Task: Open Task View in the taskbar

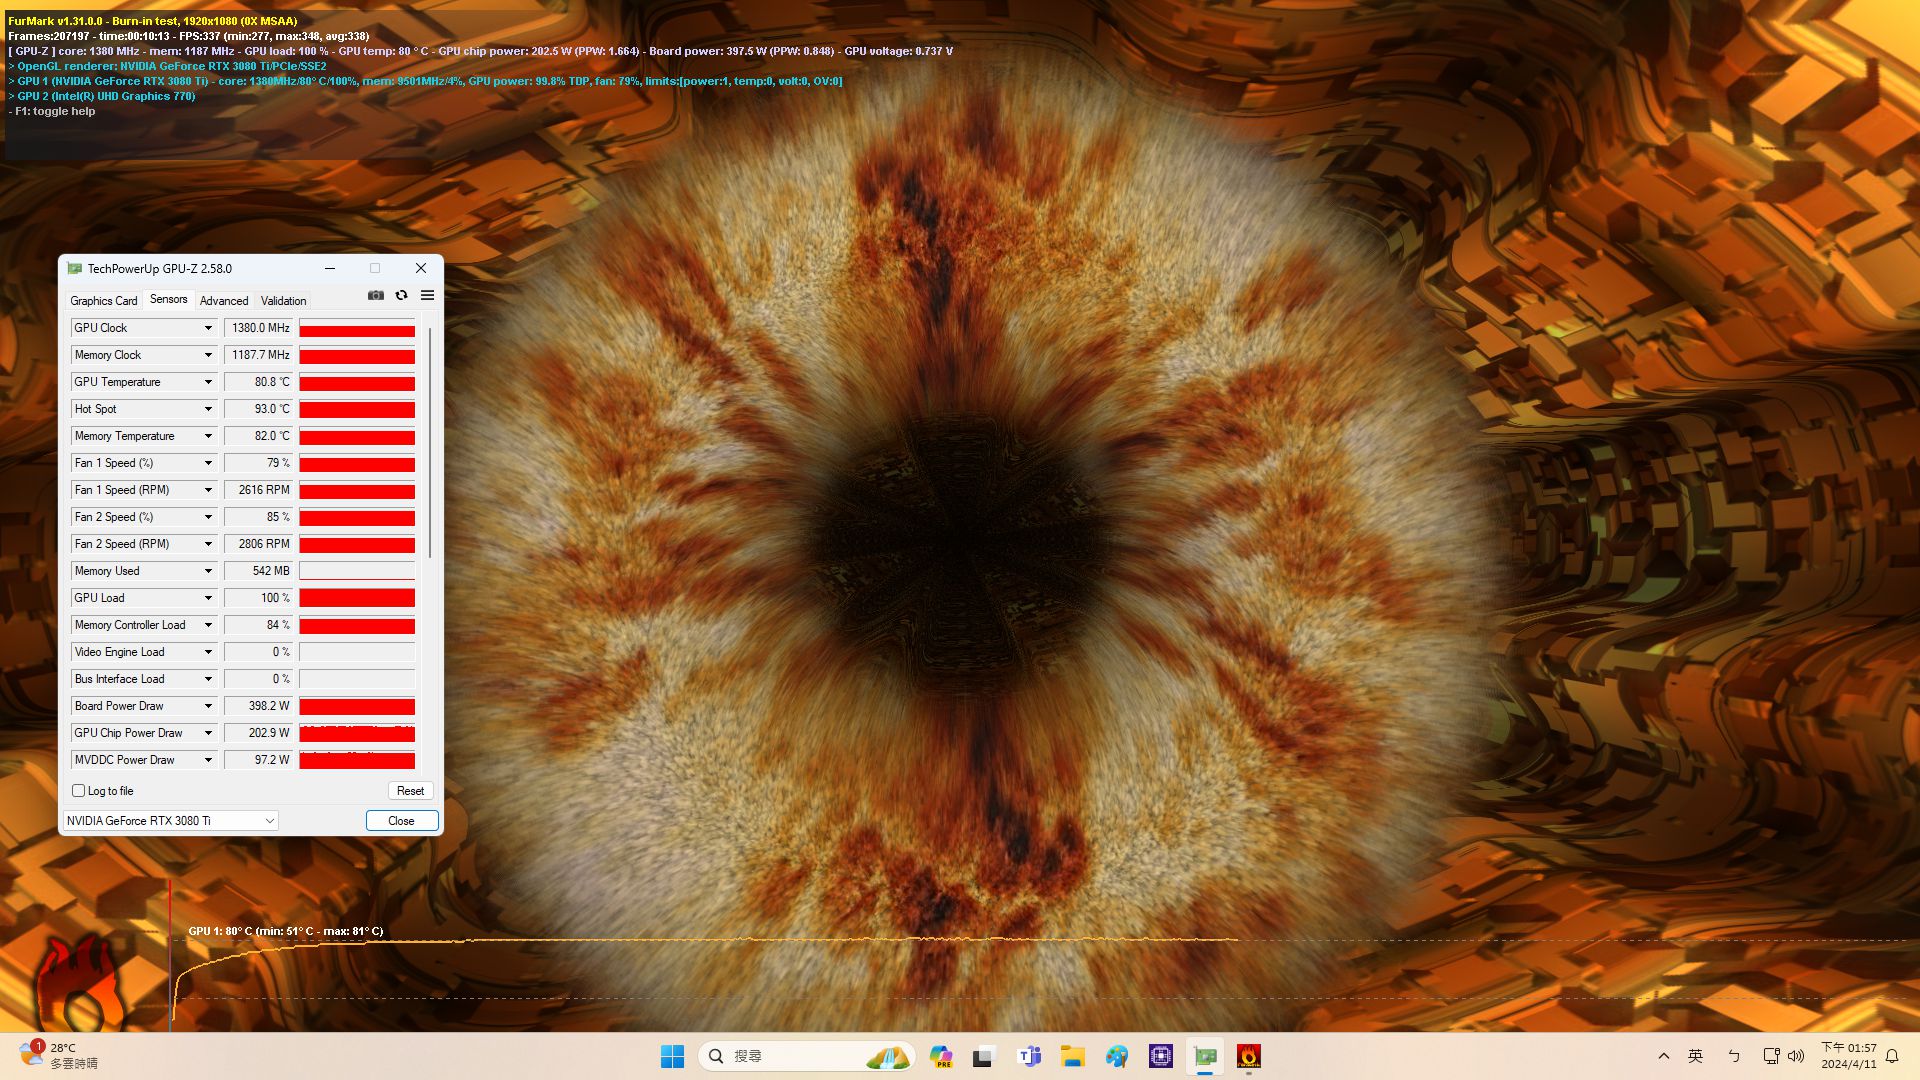Action: pyautogui.click(x=984, y=1056)
